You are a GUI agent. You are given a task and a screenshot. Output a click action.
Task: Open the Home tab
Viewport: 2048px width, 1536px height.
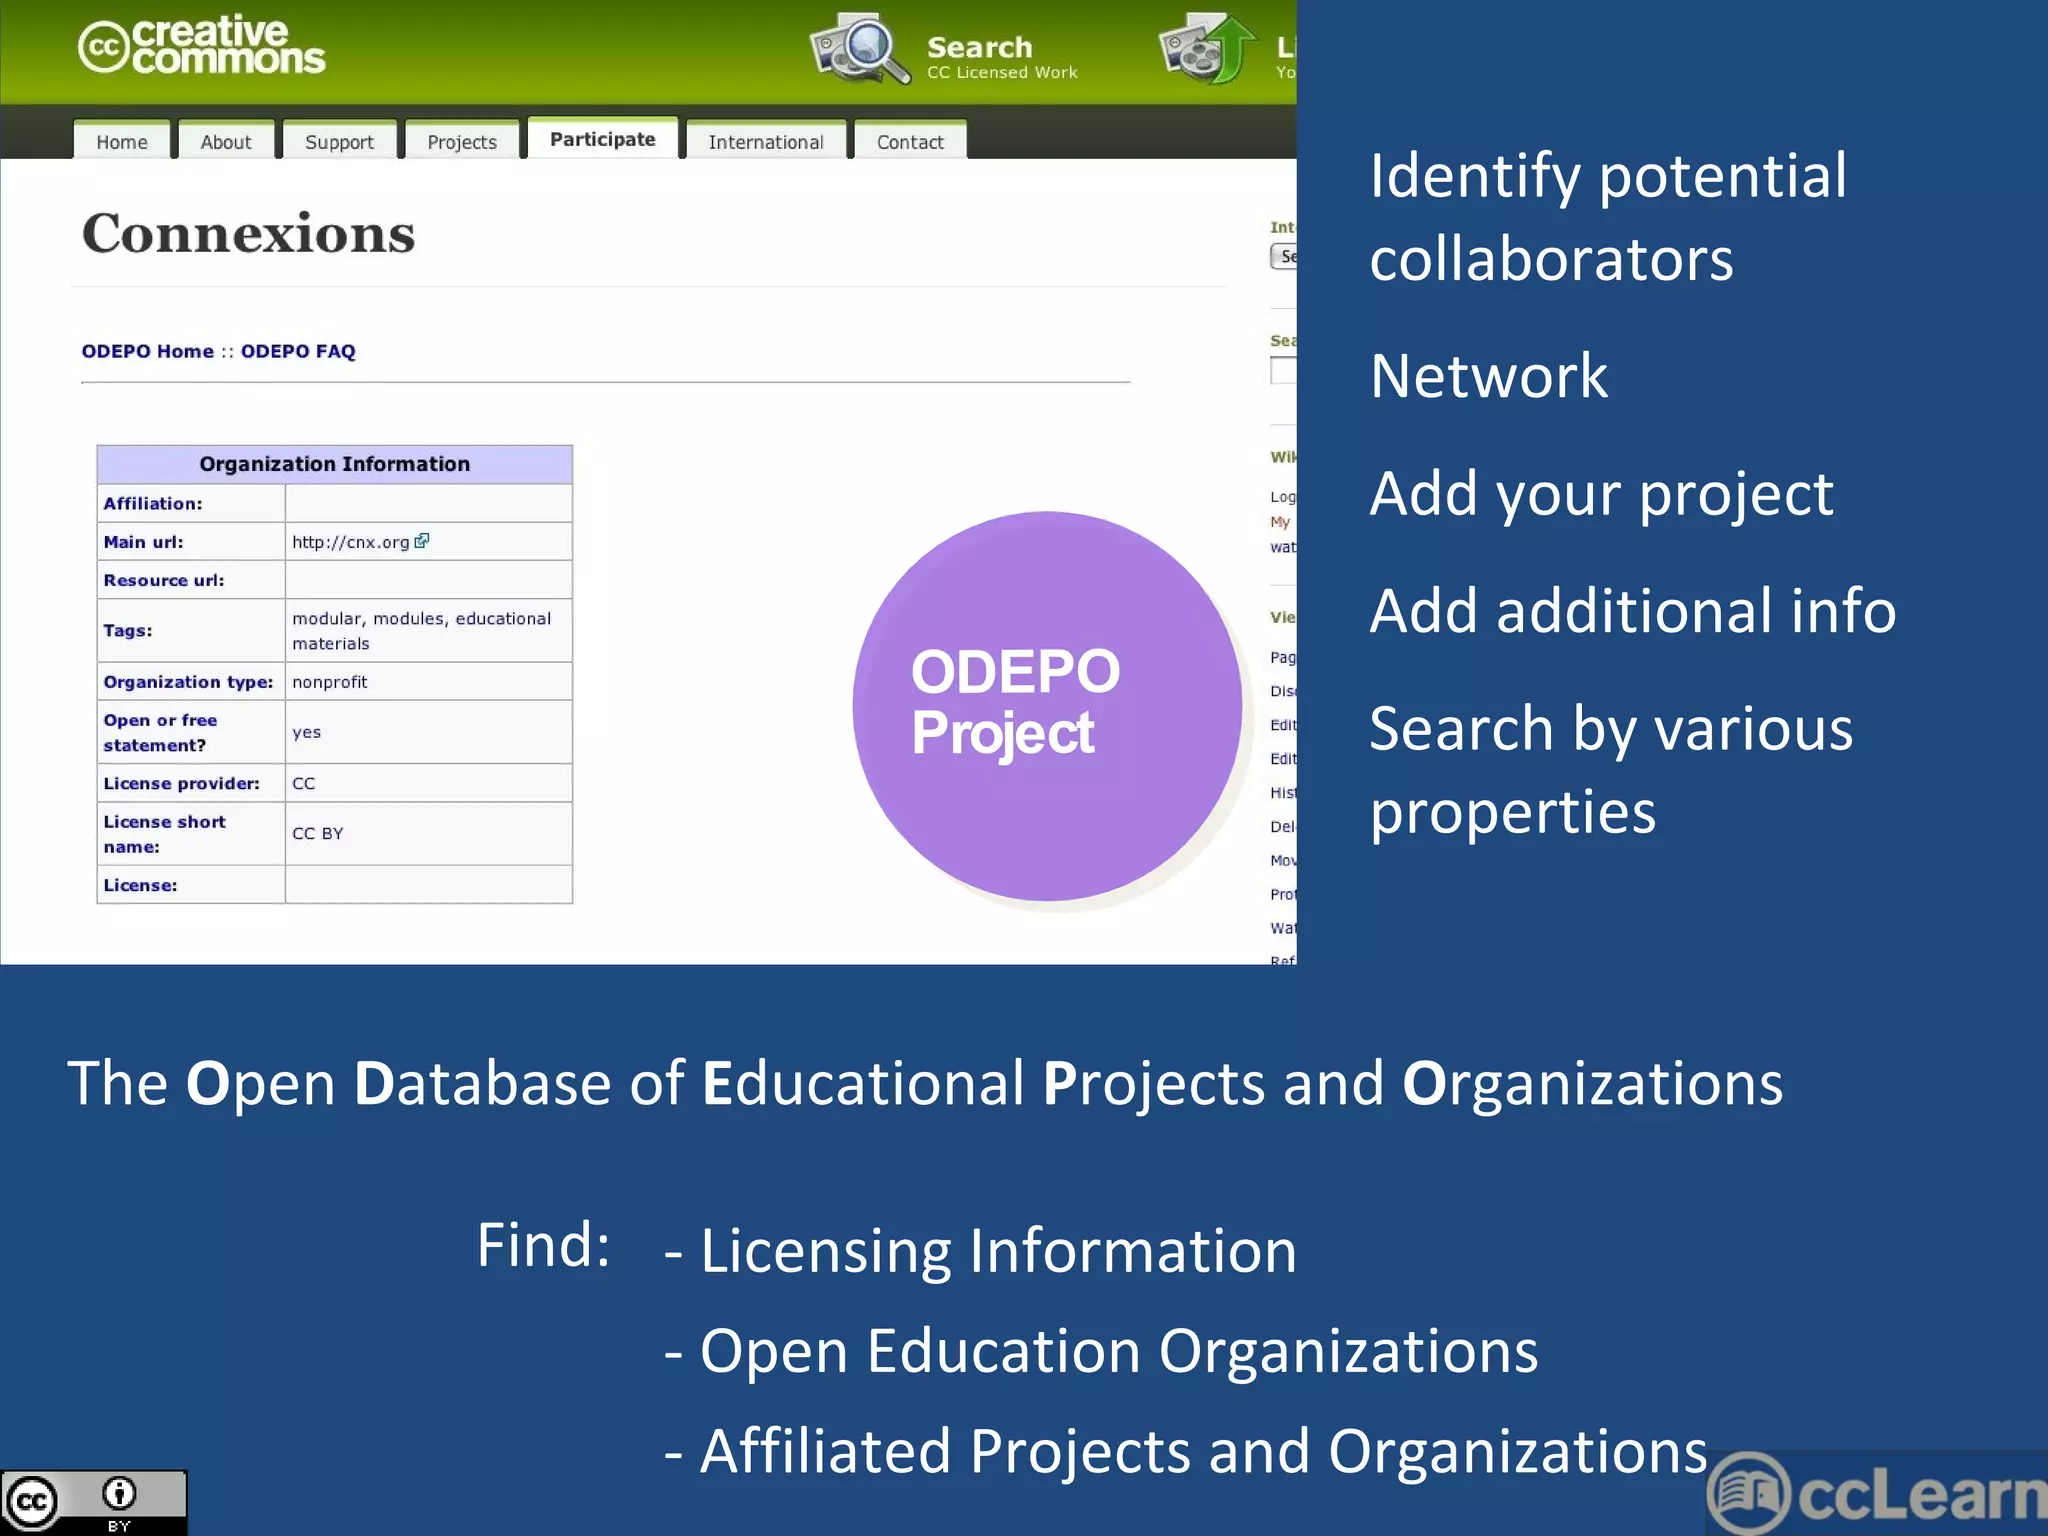tap(122, 142)
